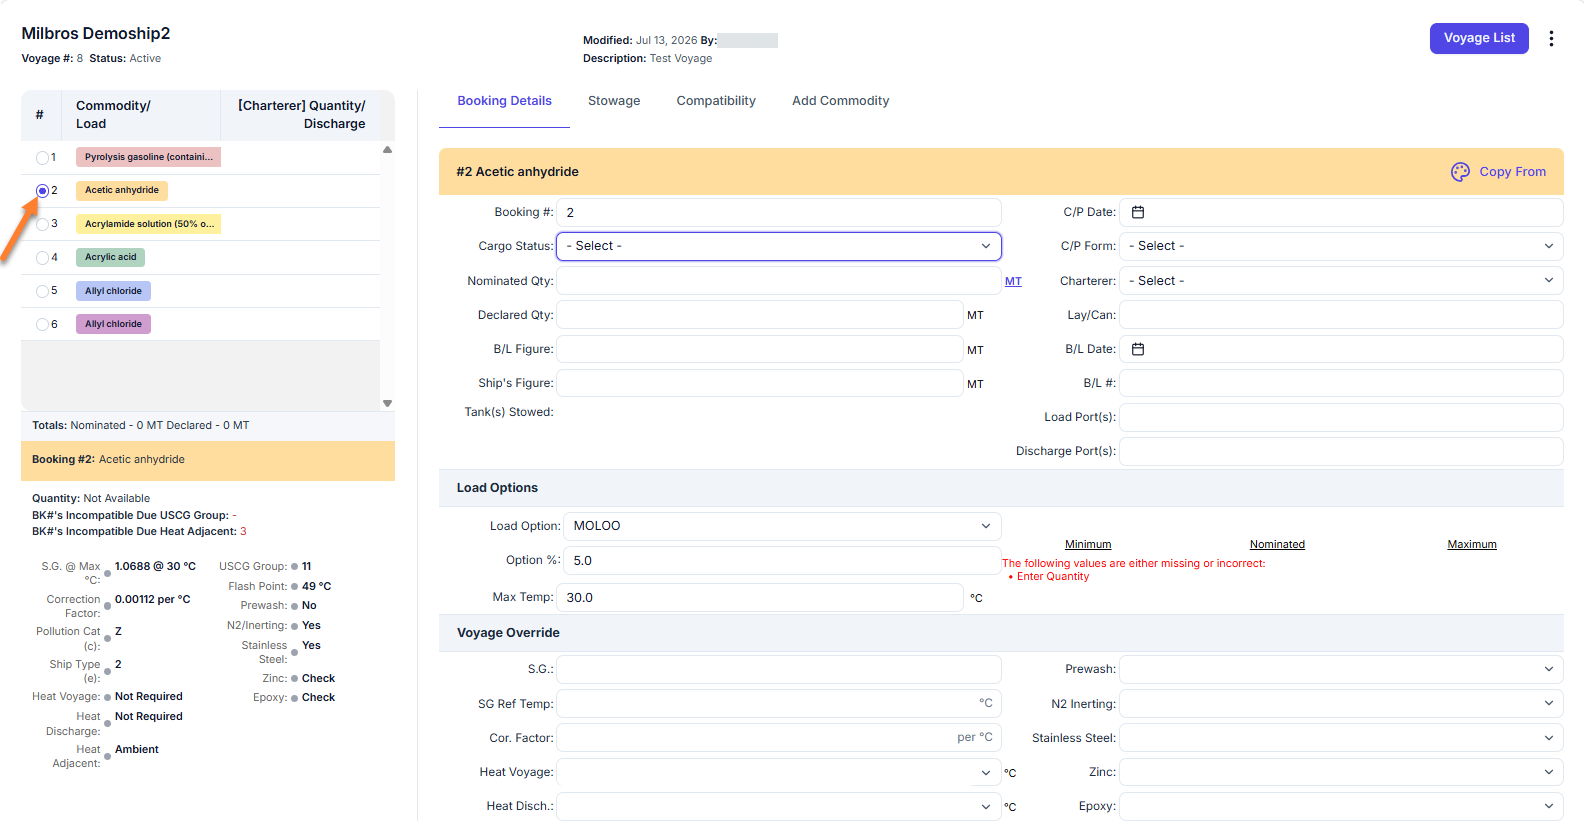Open the Epoxy override dropdown
The height and width of the screenshot is (821, 1584).
pyautogui.click(x=1341, y=806)
